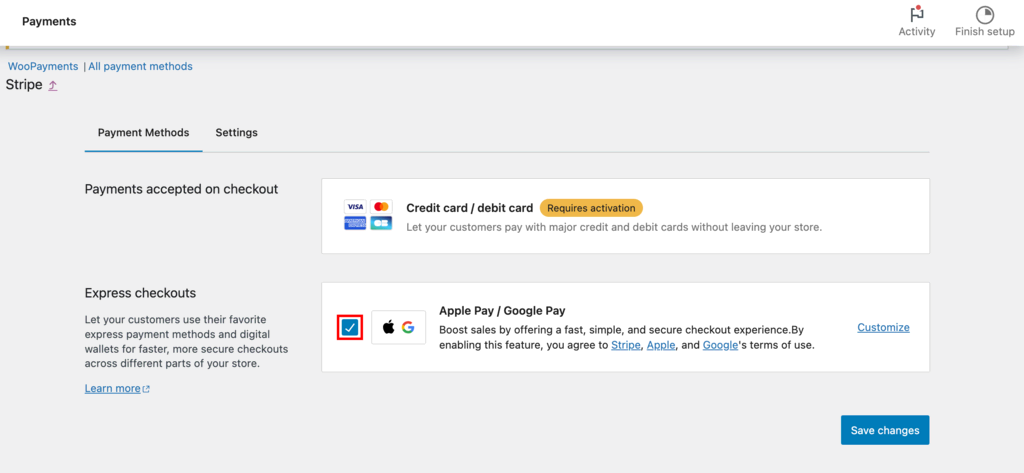
Task: Click the Credit card / debit card title
Action: point(470,208)
